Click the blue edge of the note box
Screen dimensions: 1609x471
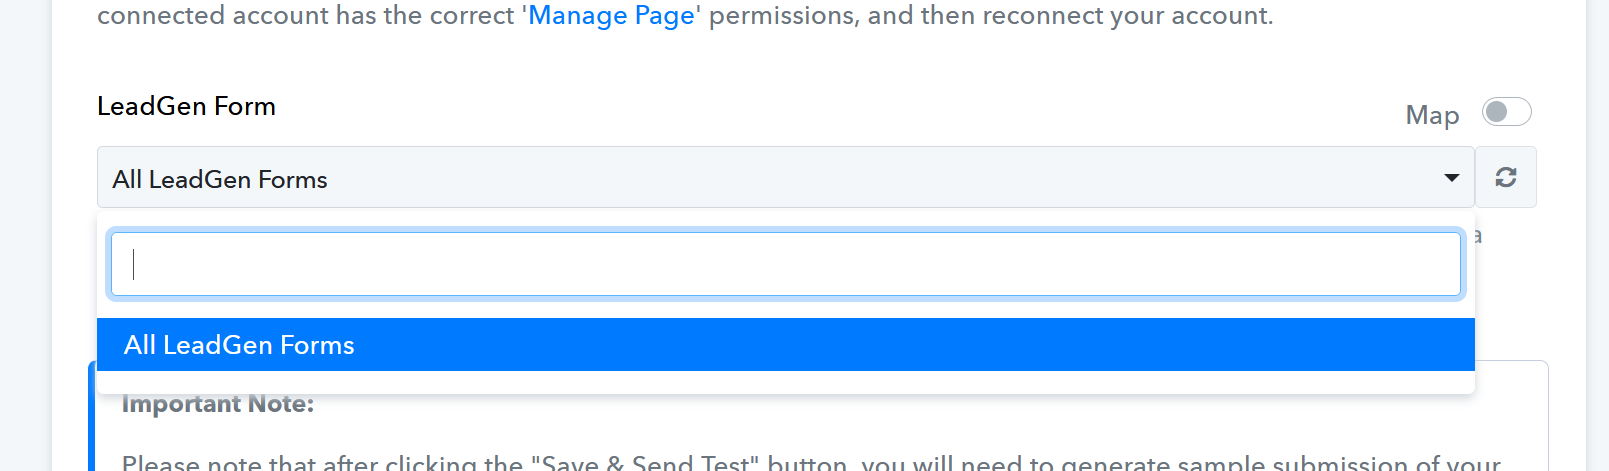point(92,416)
